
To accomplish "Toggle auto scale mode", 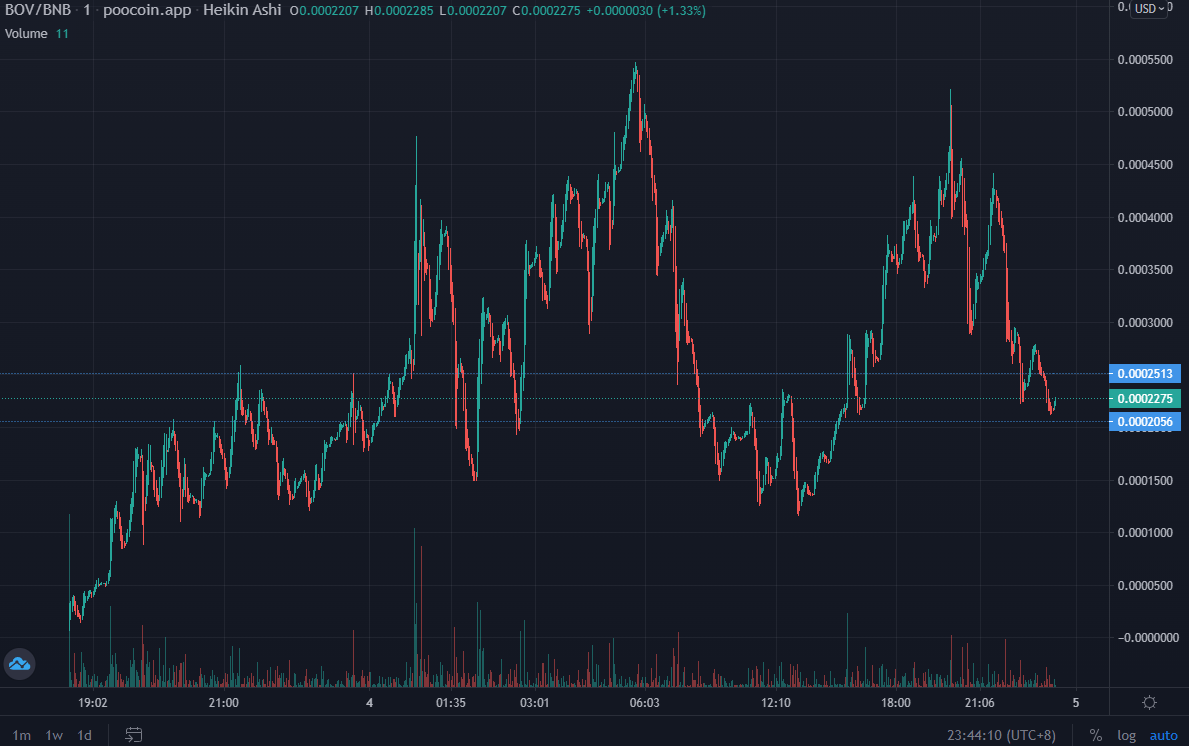I will (1163, 735).
